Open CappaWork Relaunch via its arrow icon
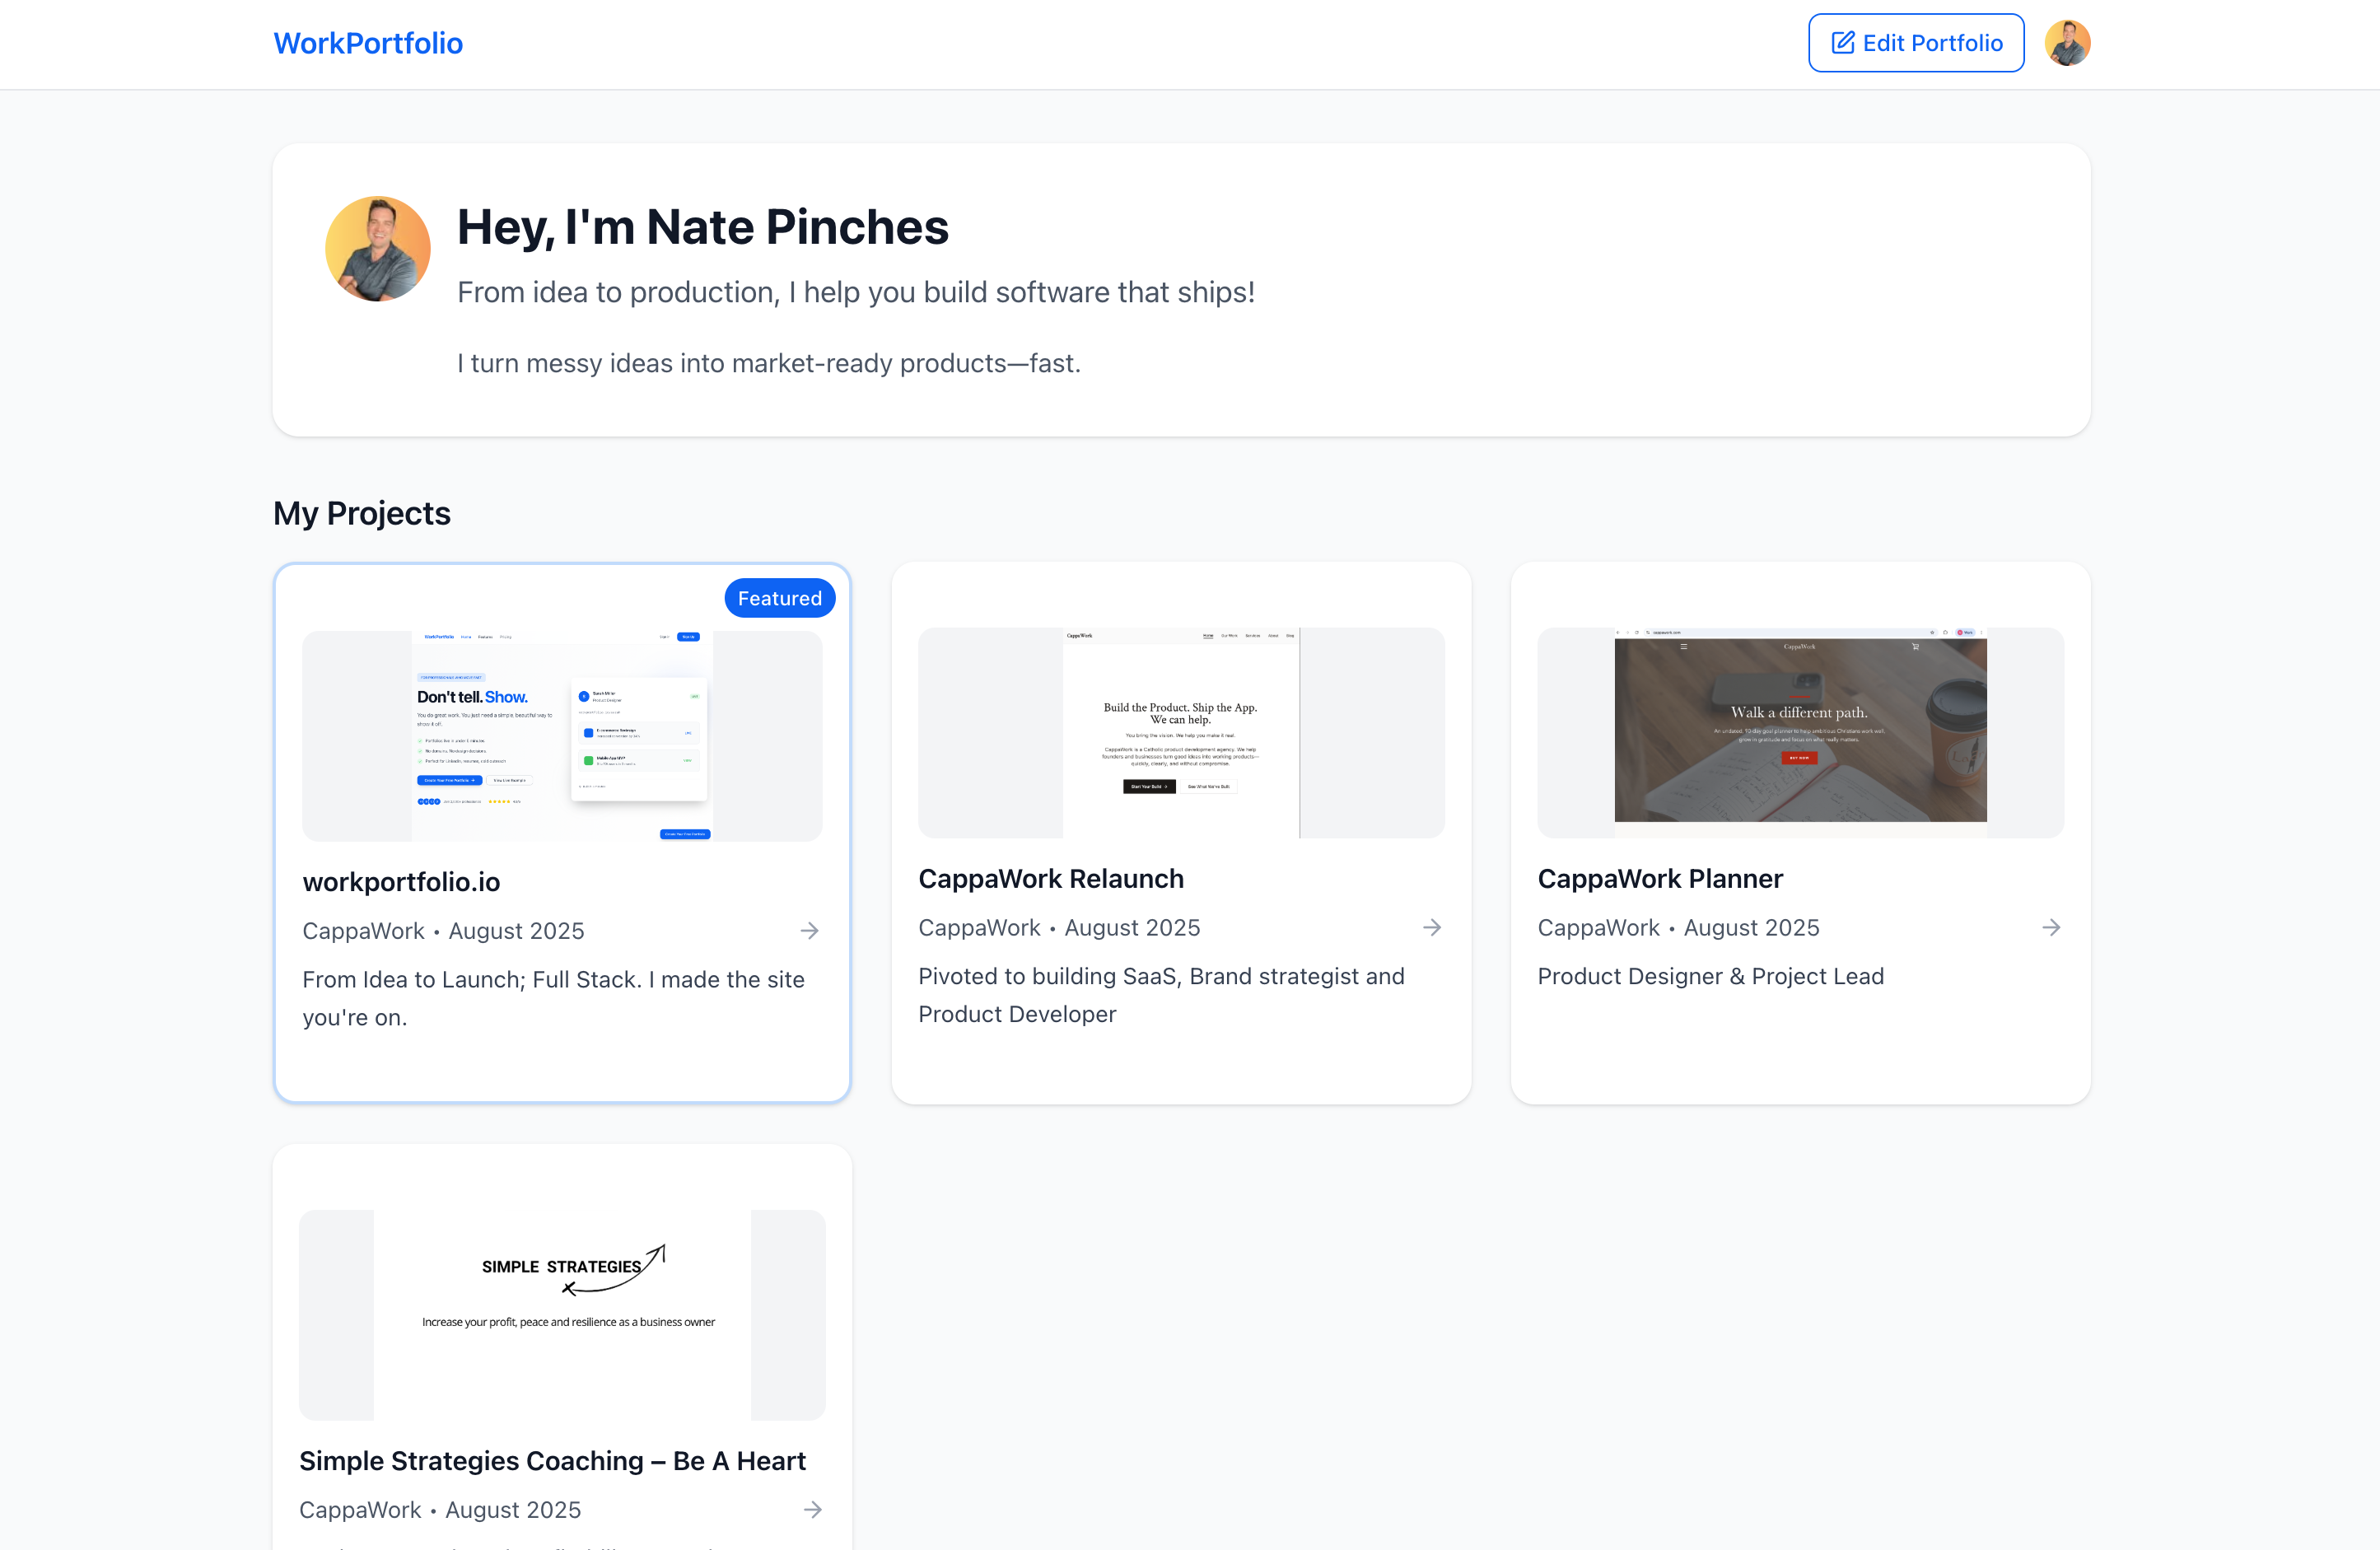 point(1432,927)
